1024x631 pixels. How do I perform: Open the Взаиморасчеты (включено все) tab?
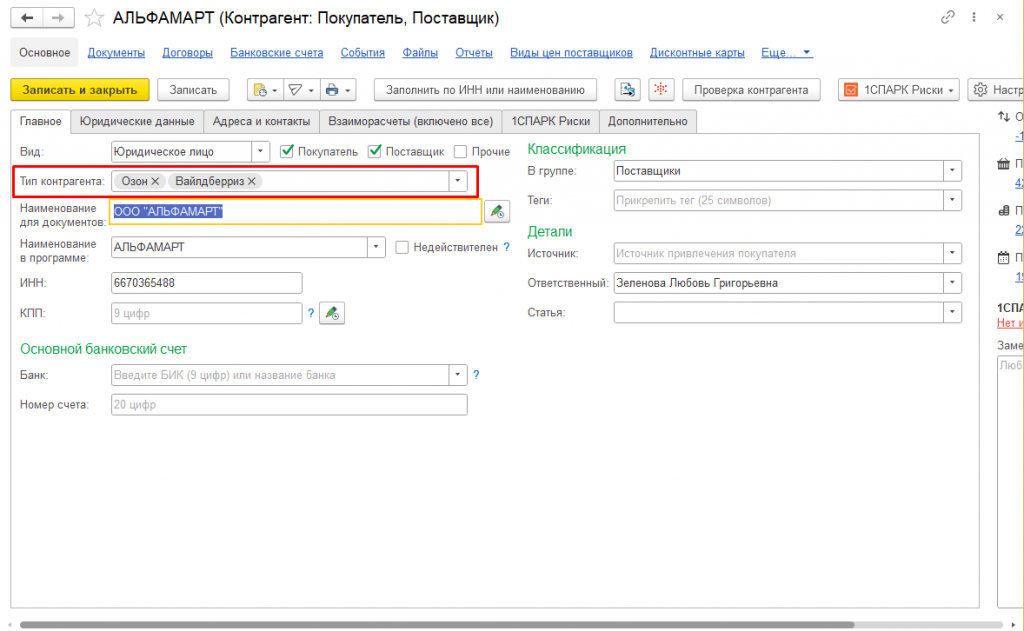410,121
